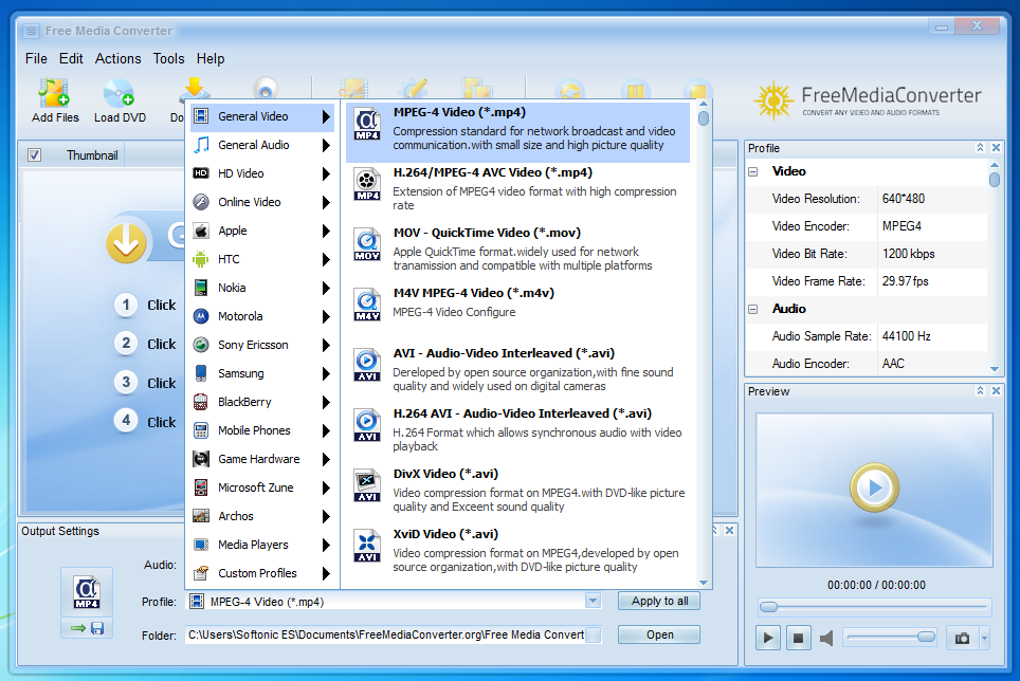Click the Game Hardware controller icon
This screenshot has height=681, width=1020.
(201, 459)
